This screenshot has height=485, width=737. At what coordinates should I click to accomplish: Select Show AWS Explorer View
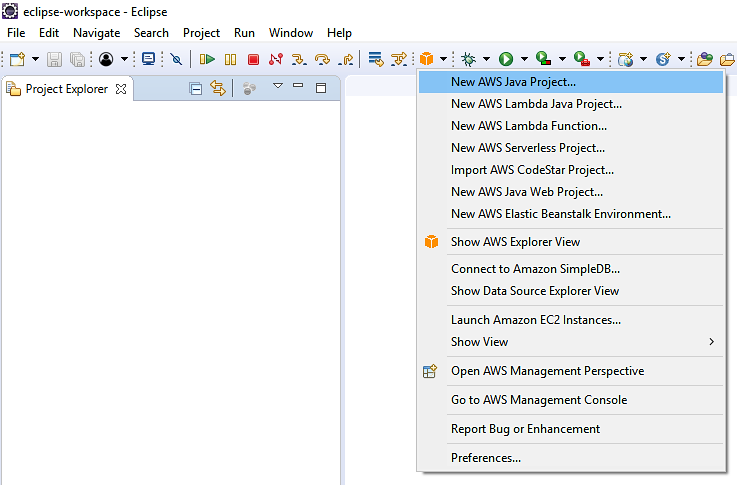571,242
